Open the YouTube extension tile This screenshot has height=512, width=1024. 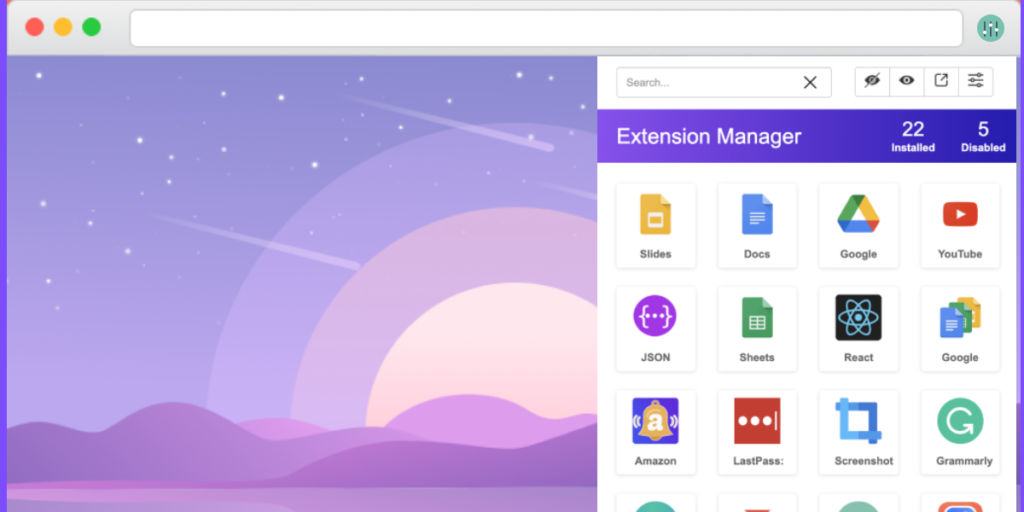click(960, 225)
